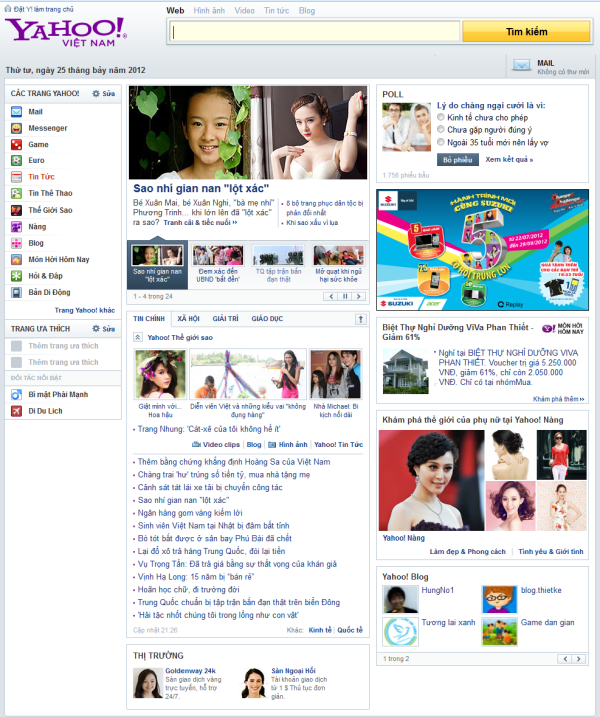Click the Hình ảnh picture icon
This screenshot has height=717, width=600.
click(272, 444)
